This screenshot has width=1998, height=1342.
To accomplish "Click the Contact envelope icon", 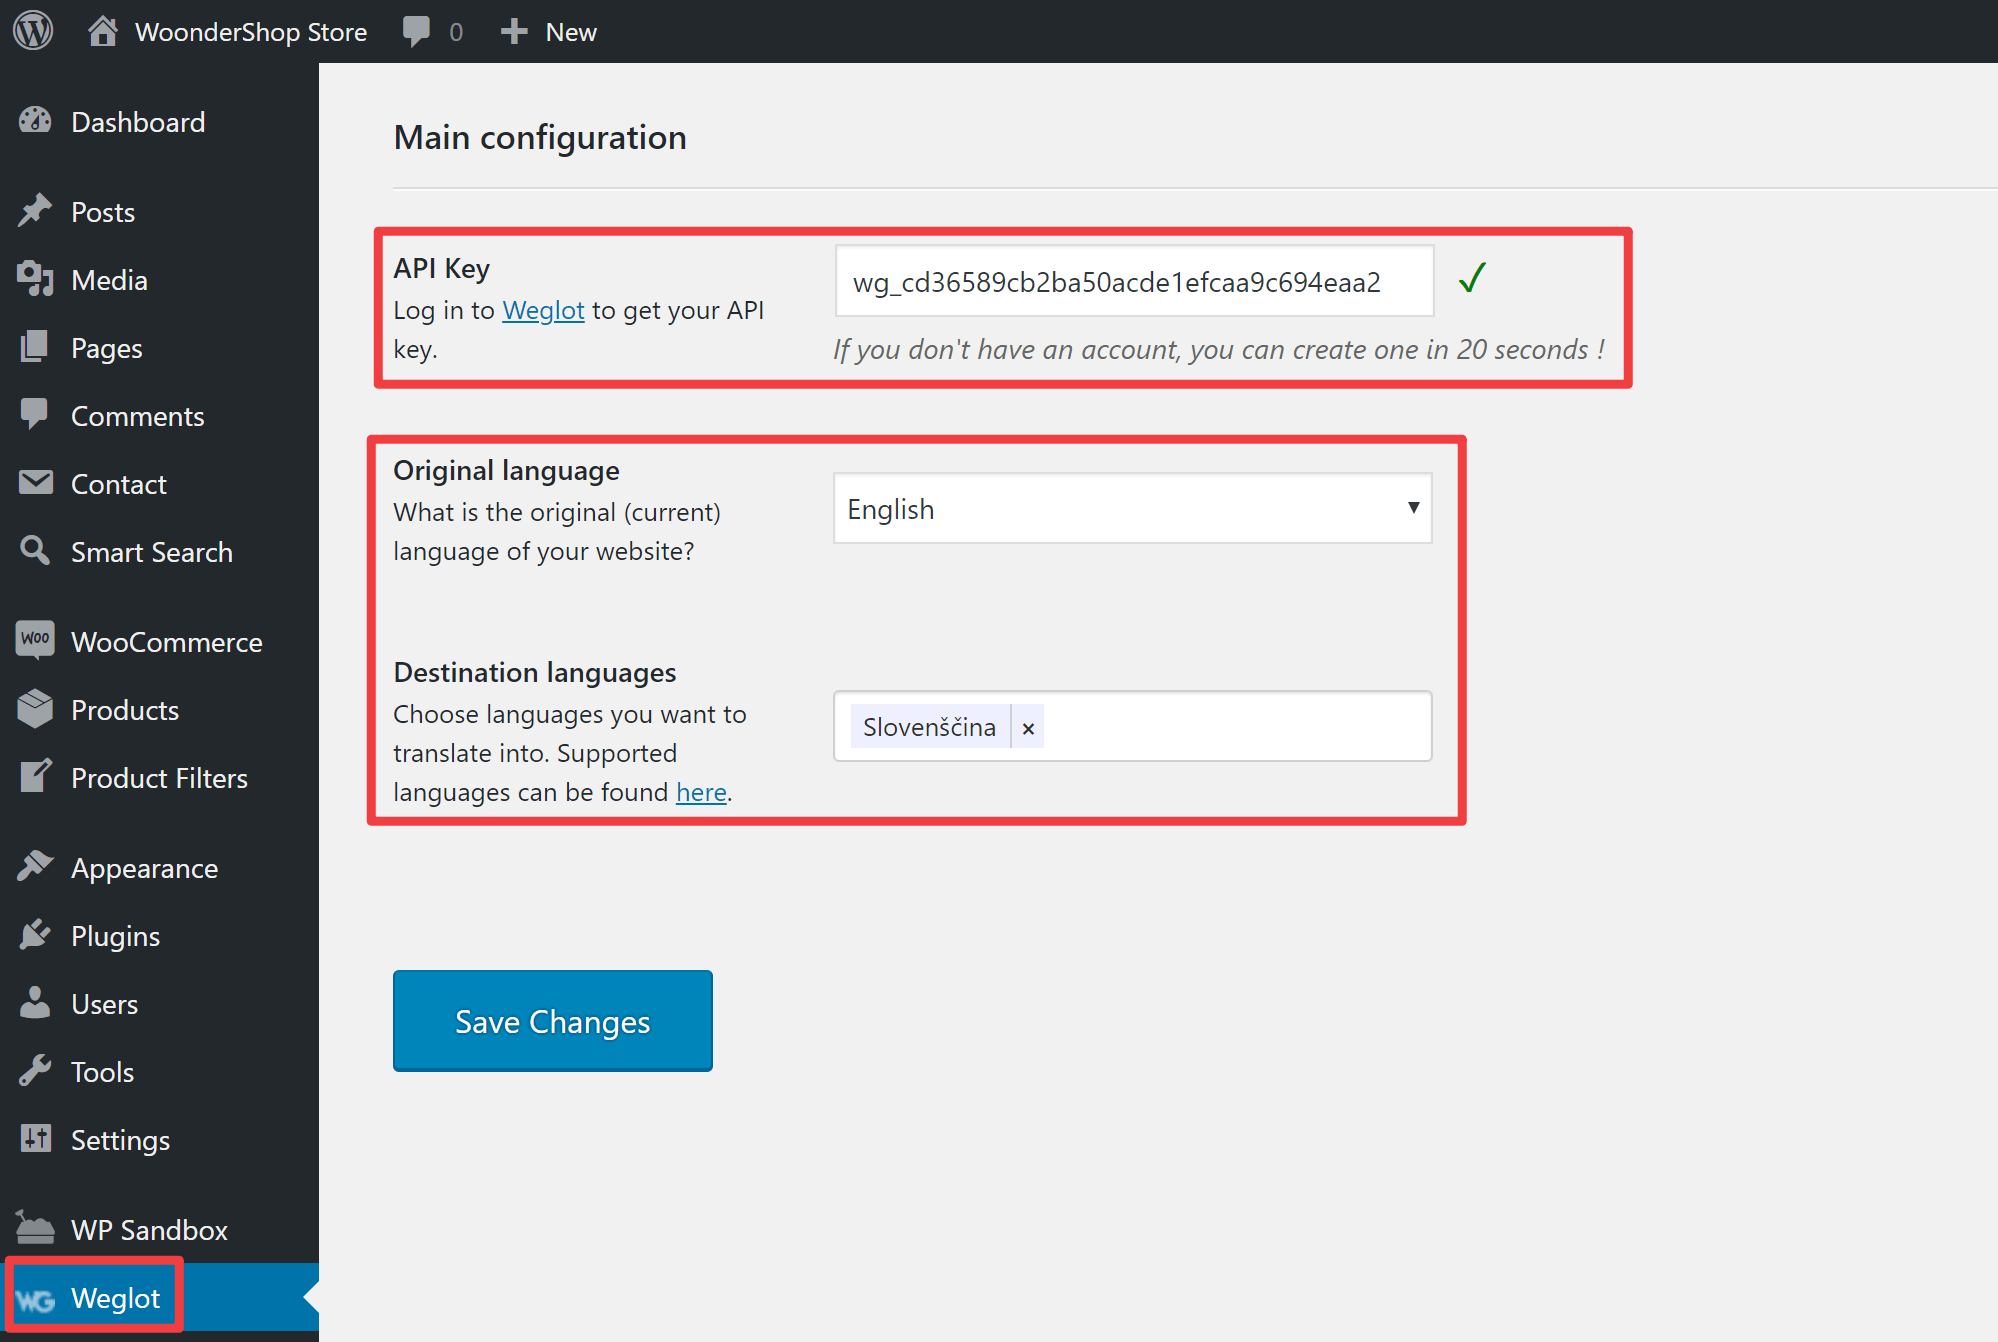I will tap(35, 483).
